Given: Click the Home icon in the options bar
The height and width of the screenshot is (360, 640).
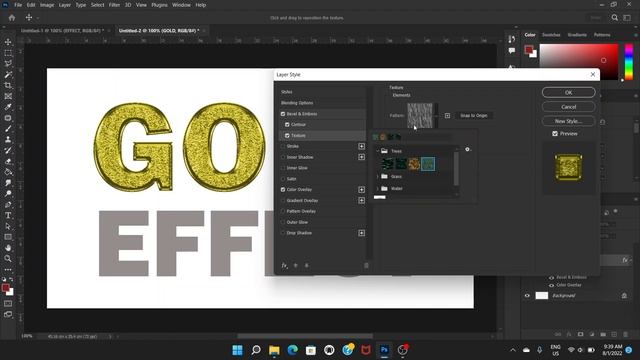Looking at the screenshot, I should point(12,18).
